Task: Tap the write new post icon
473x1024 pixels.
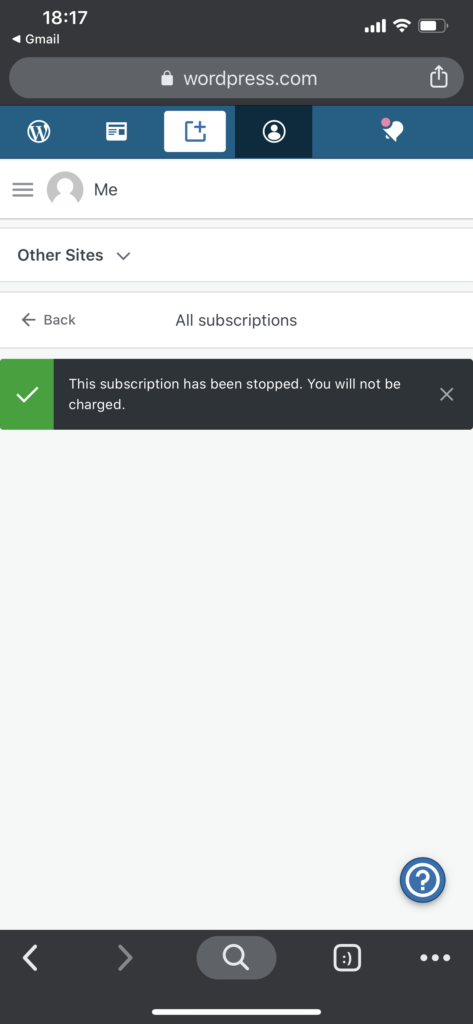Action: point(195,131)
